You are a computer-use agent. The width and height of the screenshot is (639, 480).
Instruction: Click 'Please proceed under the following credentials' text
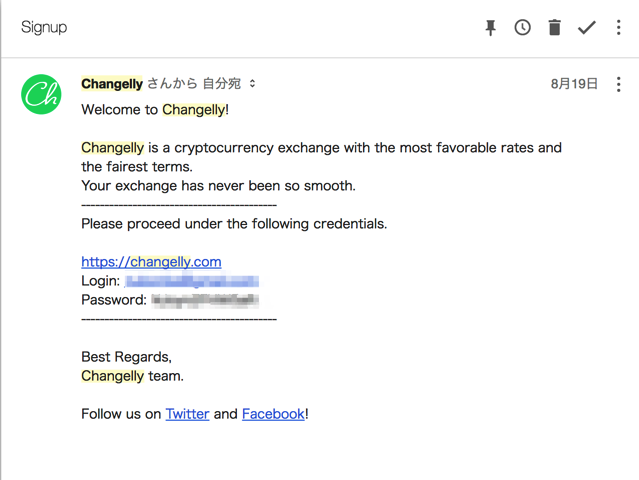coord(234,224)
